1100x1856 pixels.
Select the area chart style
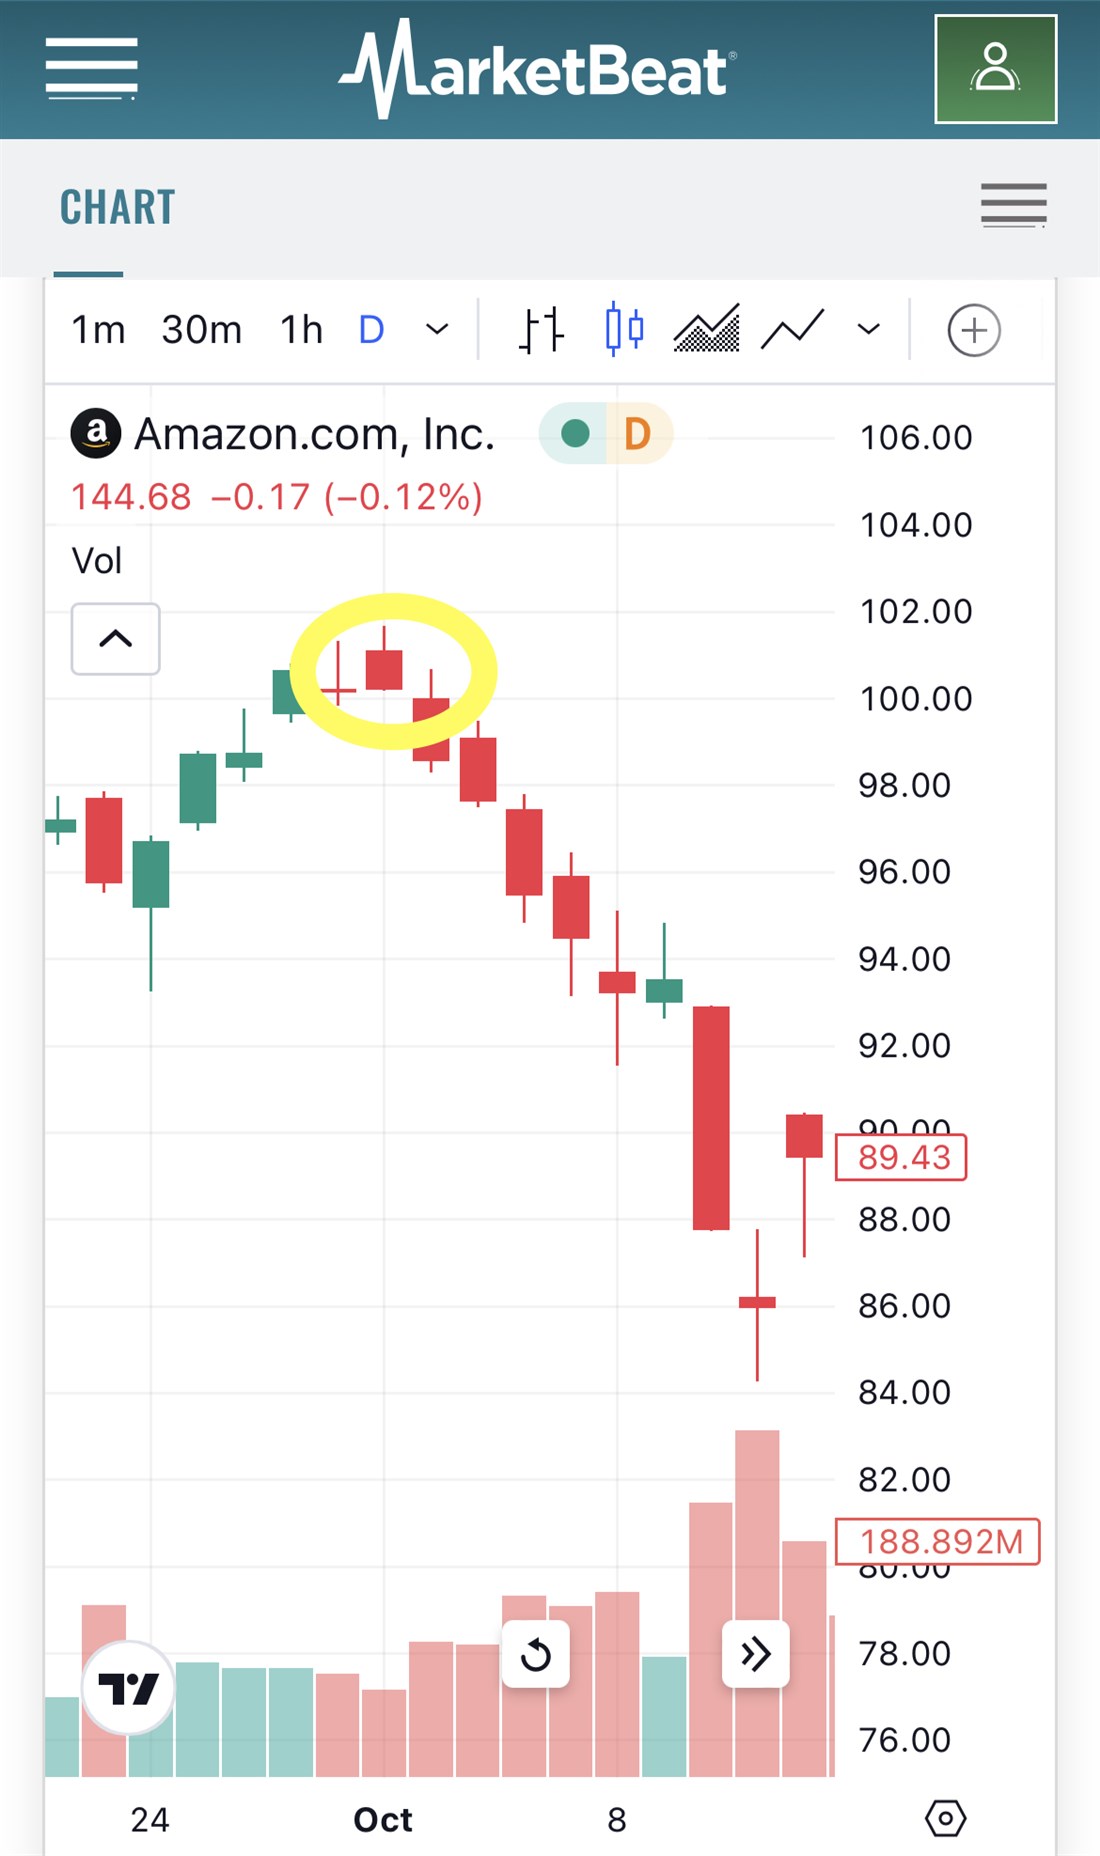coord(707,330)
